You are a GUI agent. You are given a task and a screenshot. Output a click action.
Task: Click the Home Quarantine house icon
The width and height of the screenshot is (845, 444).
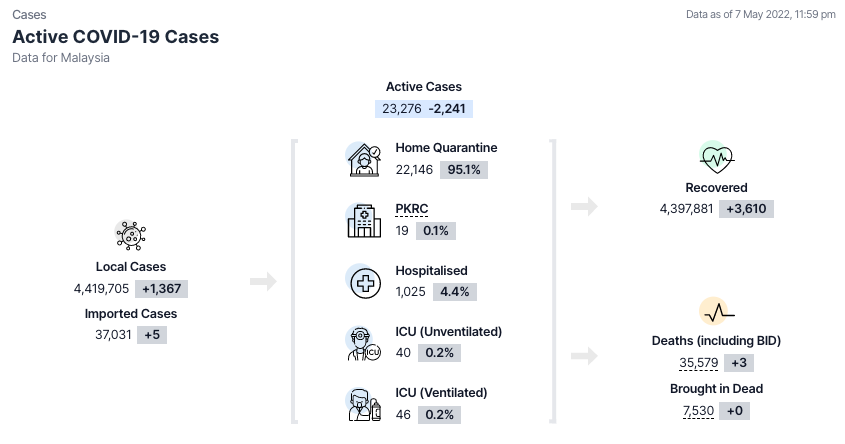(364, 159)
